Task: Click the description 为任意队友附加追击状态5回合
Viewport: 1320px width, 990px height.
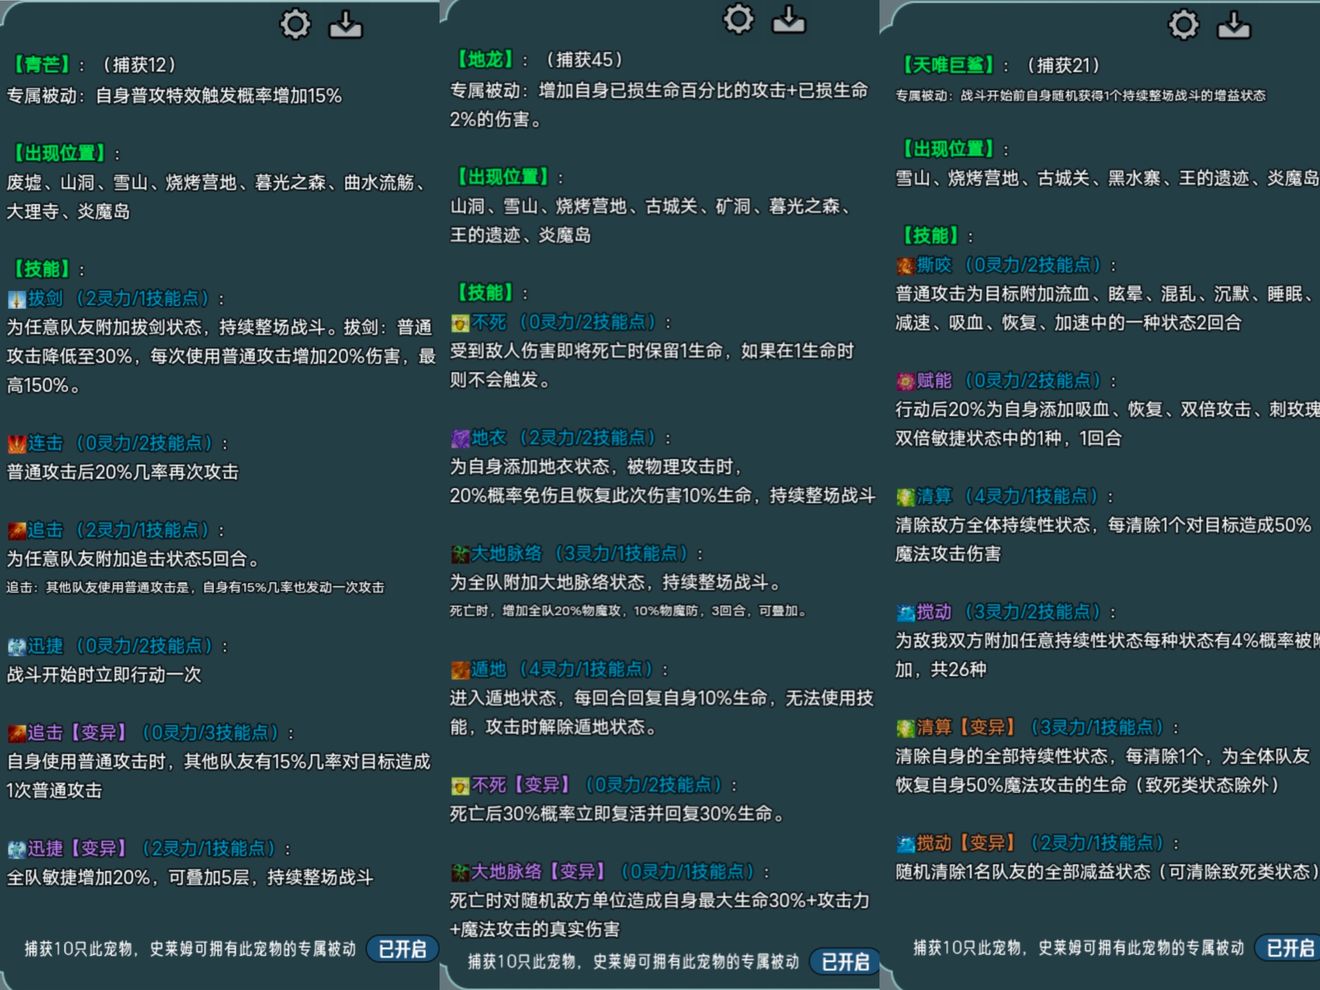Action: pos(134,559)
